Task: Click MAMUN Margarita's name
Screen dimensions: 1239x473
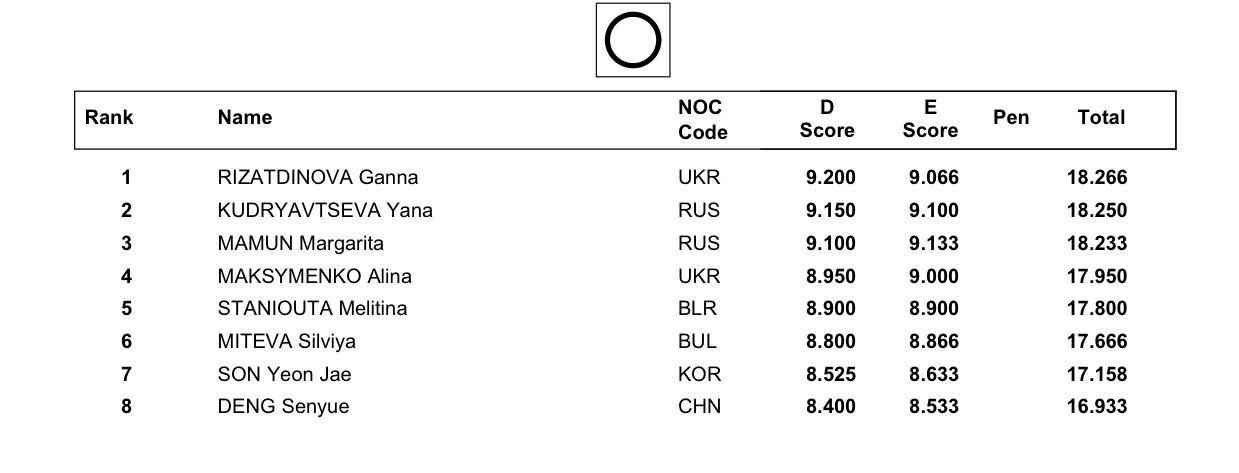Action: (x=300, y=244)
